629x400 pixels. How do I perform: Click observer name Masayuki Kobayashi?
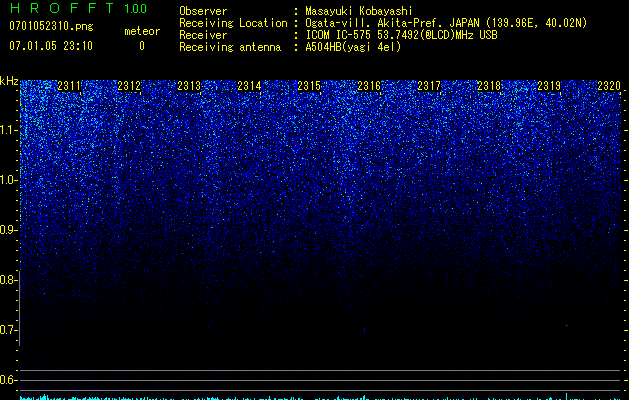359,11
